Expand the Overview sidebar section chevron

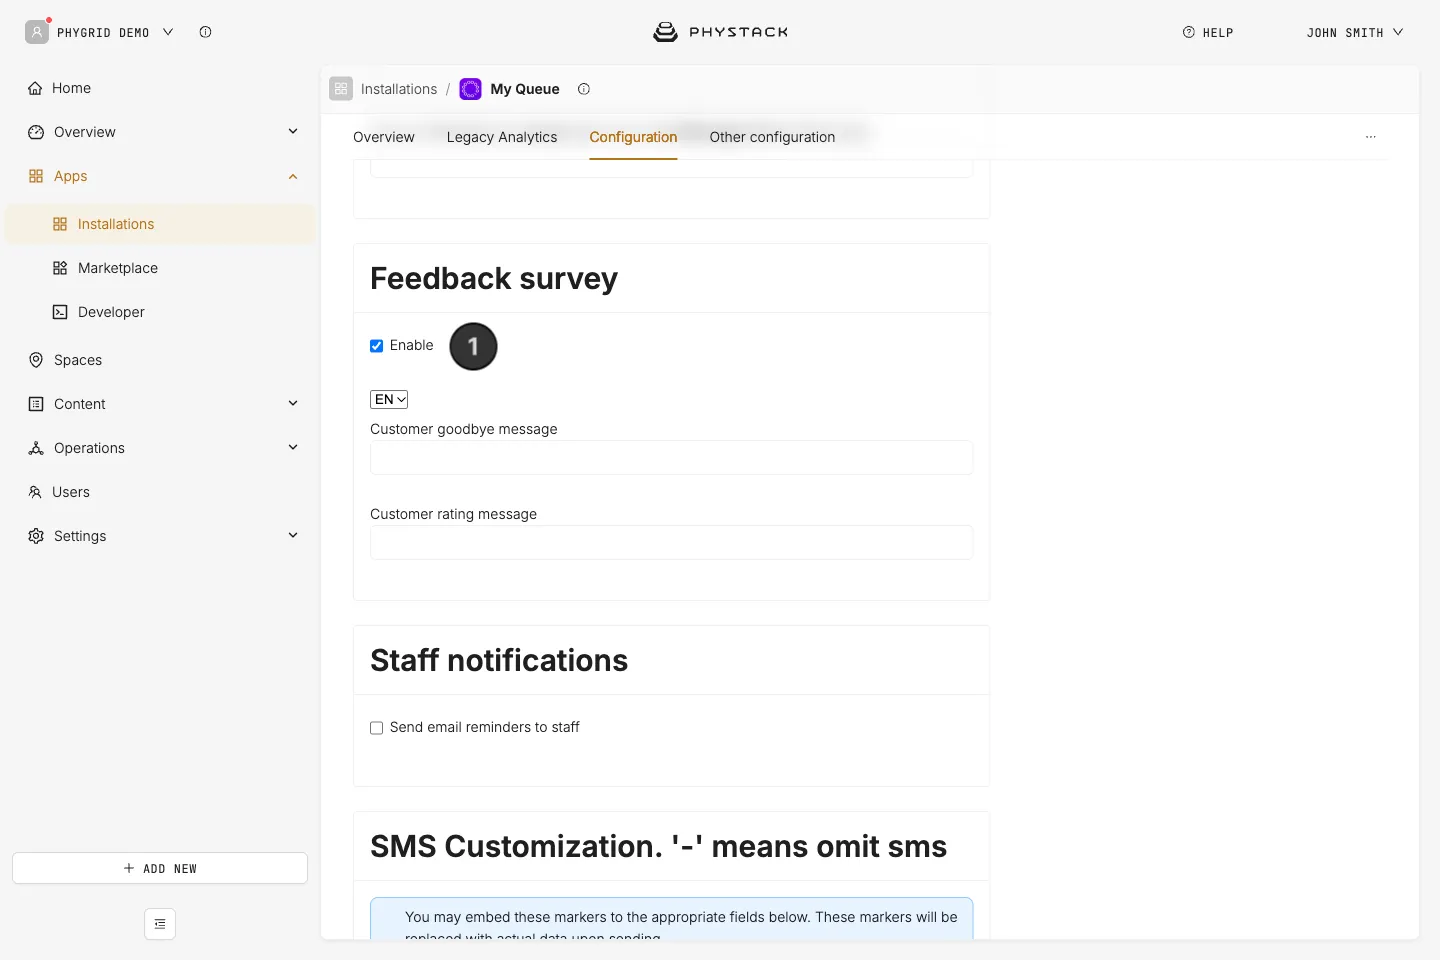click(293, 131)
